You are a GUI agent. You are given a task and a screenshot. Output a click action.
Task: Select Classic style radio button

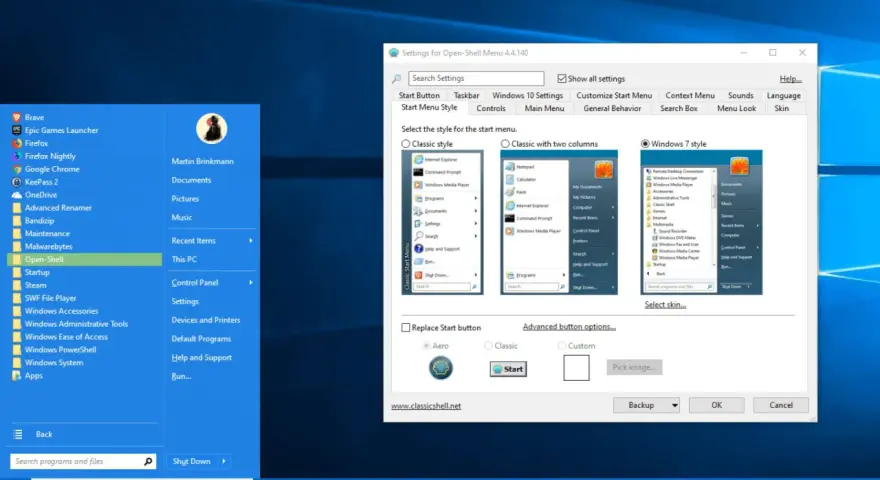pyautogui.click(x=406, y=144)
